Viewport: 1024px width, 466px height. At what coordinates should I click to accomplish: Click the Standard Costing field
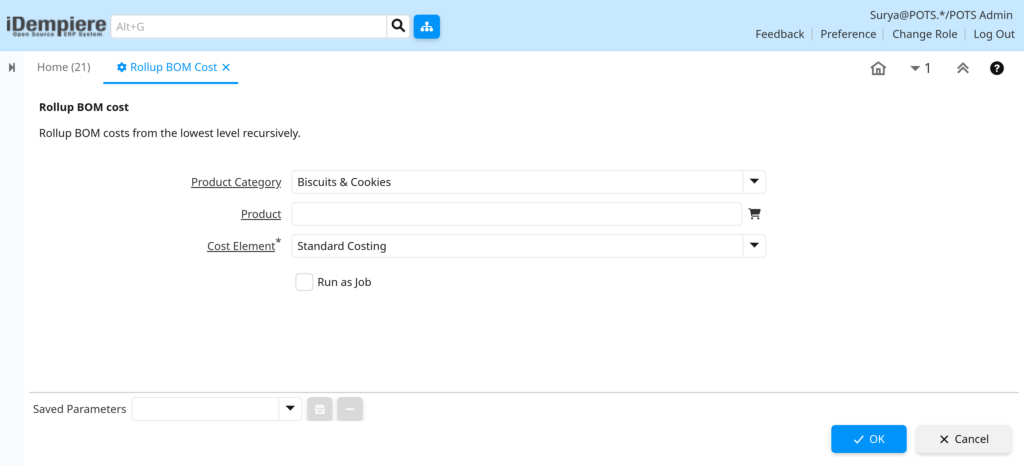(517, 246)
